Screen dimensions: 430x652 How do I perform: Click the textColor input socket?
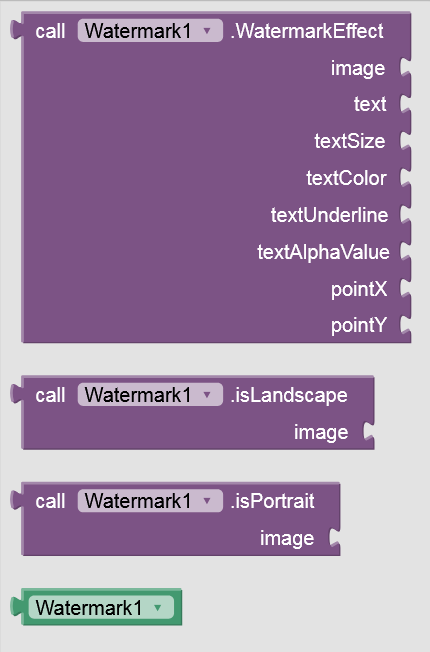pos(405,178)
